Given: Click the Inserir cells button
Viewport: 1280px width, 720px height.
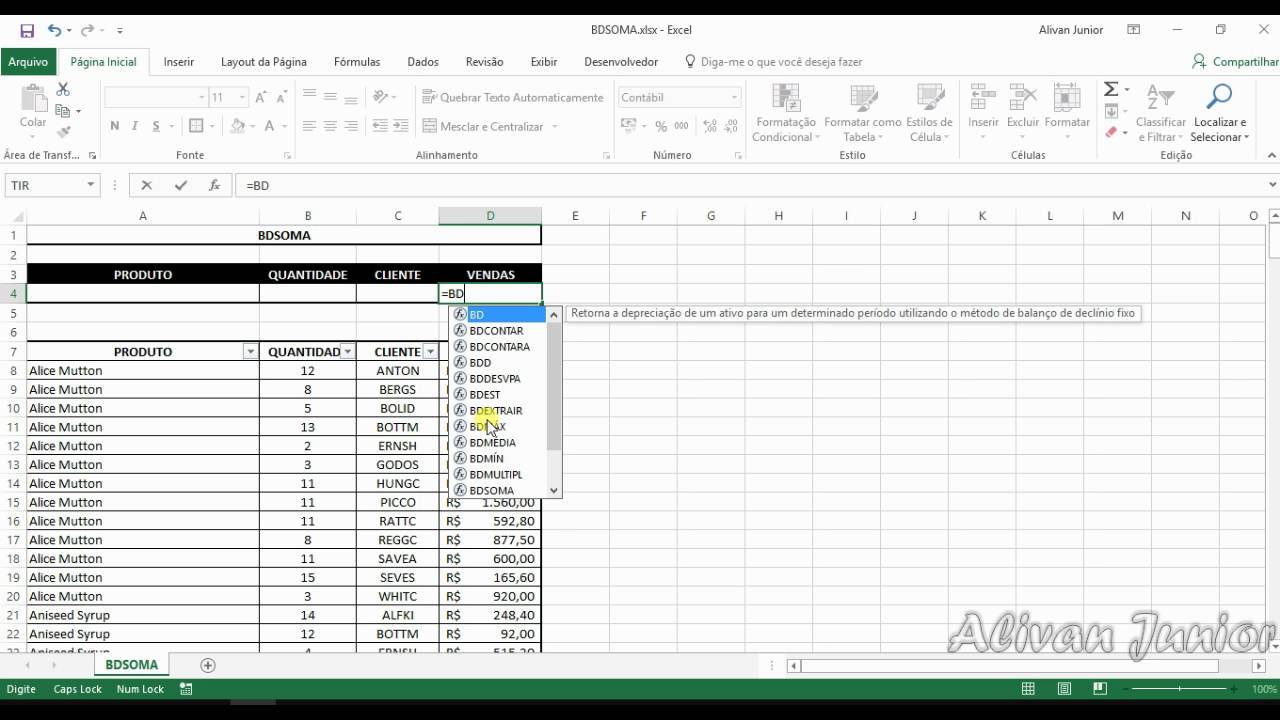Looking at the screenshot, I should pos(983,114).
